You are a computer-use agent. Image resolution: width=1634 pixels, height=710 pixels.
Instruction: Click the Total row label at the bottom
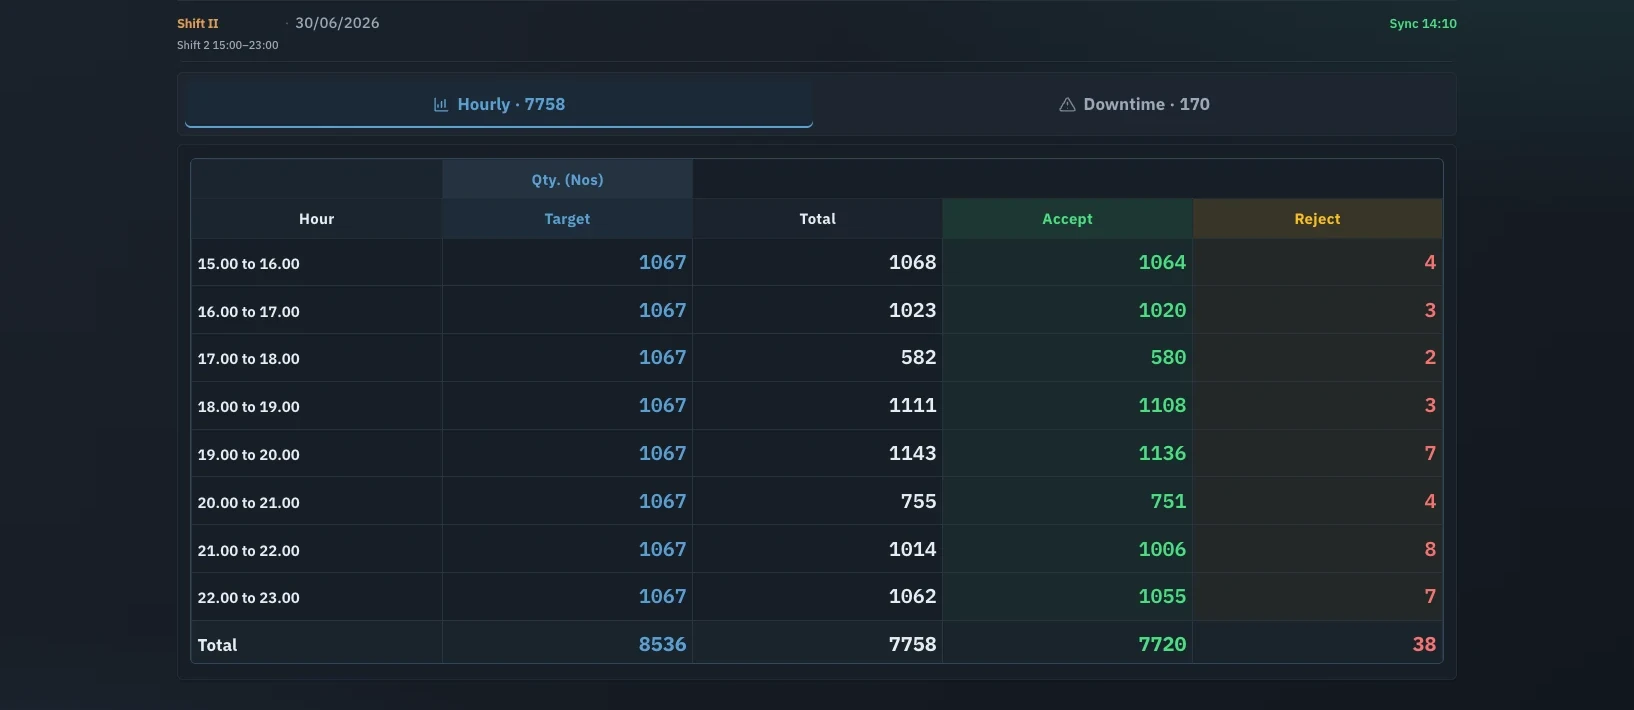coord(217,645)
